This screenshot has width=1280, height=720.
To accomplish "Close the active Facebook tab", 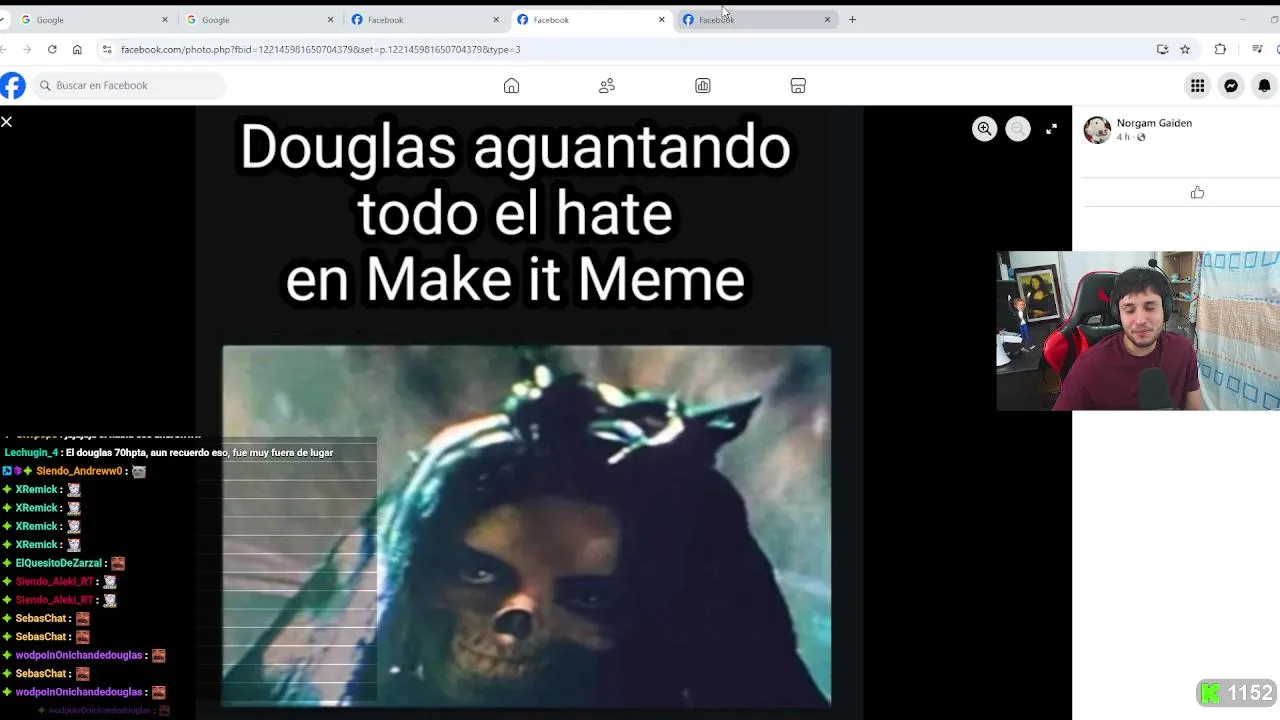I will click(x=662, y=19).
